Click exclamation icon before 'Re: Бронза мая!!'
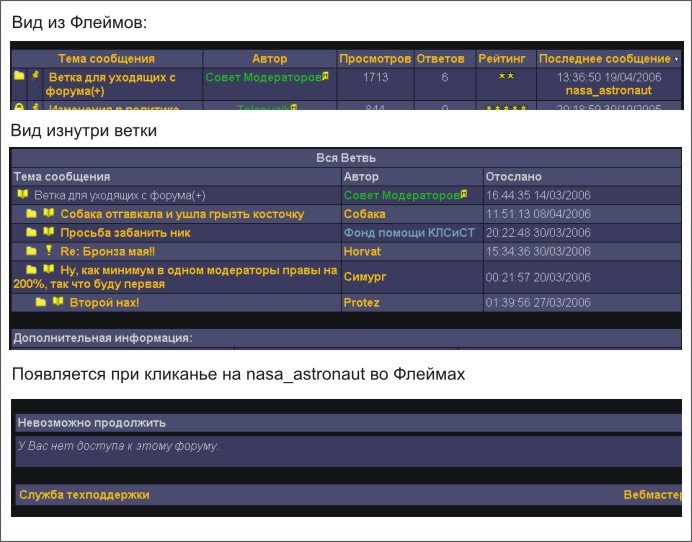692x542 pixels. coord(48,252)
